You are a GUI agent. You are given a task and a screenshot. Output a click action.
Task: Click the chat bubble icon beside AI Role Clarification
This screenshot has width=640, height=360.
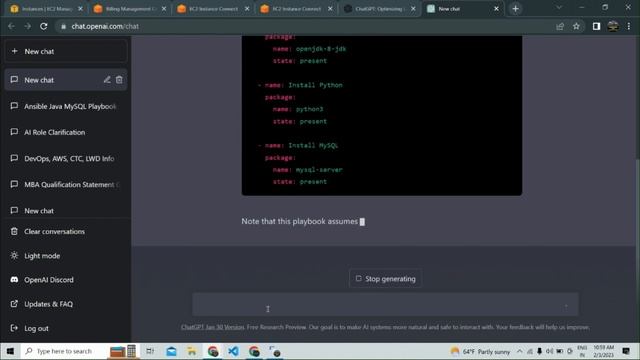tap(14, 132)
